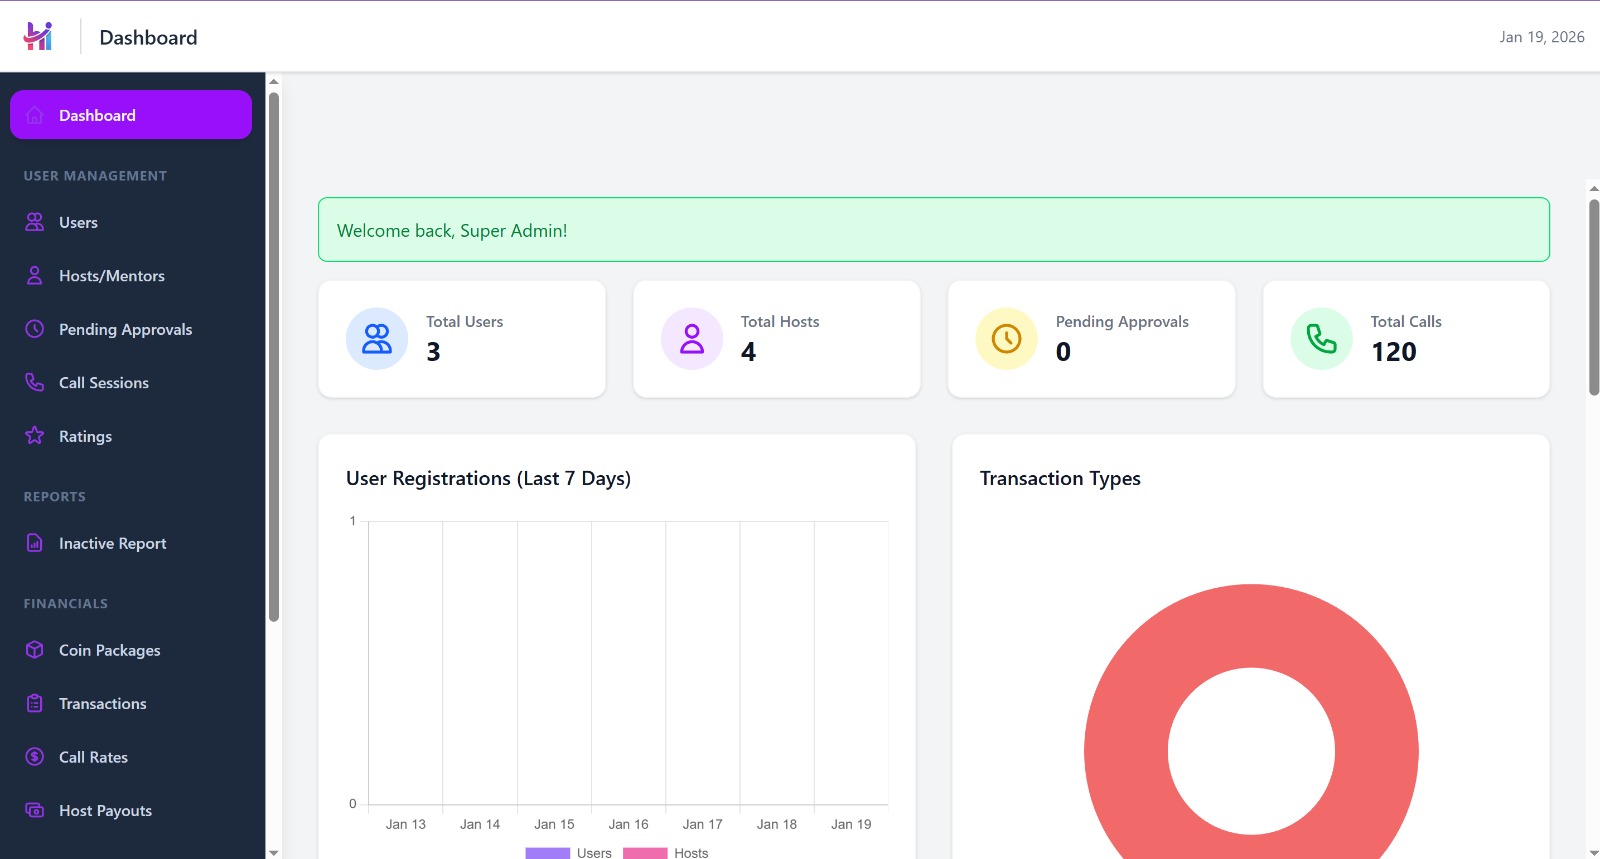Open the Transactions page link
This screenshot has width=1600, height=859.
pos(102,704)
